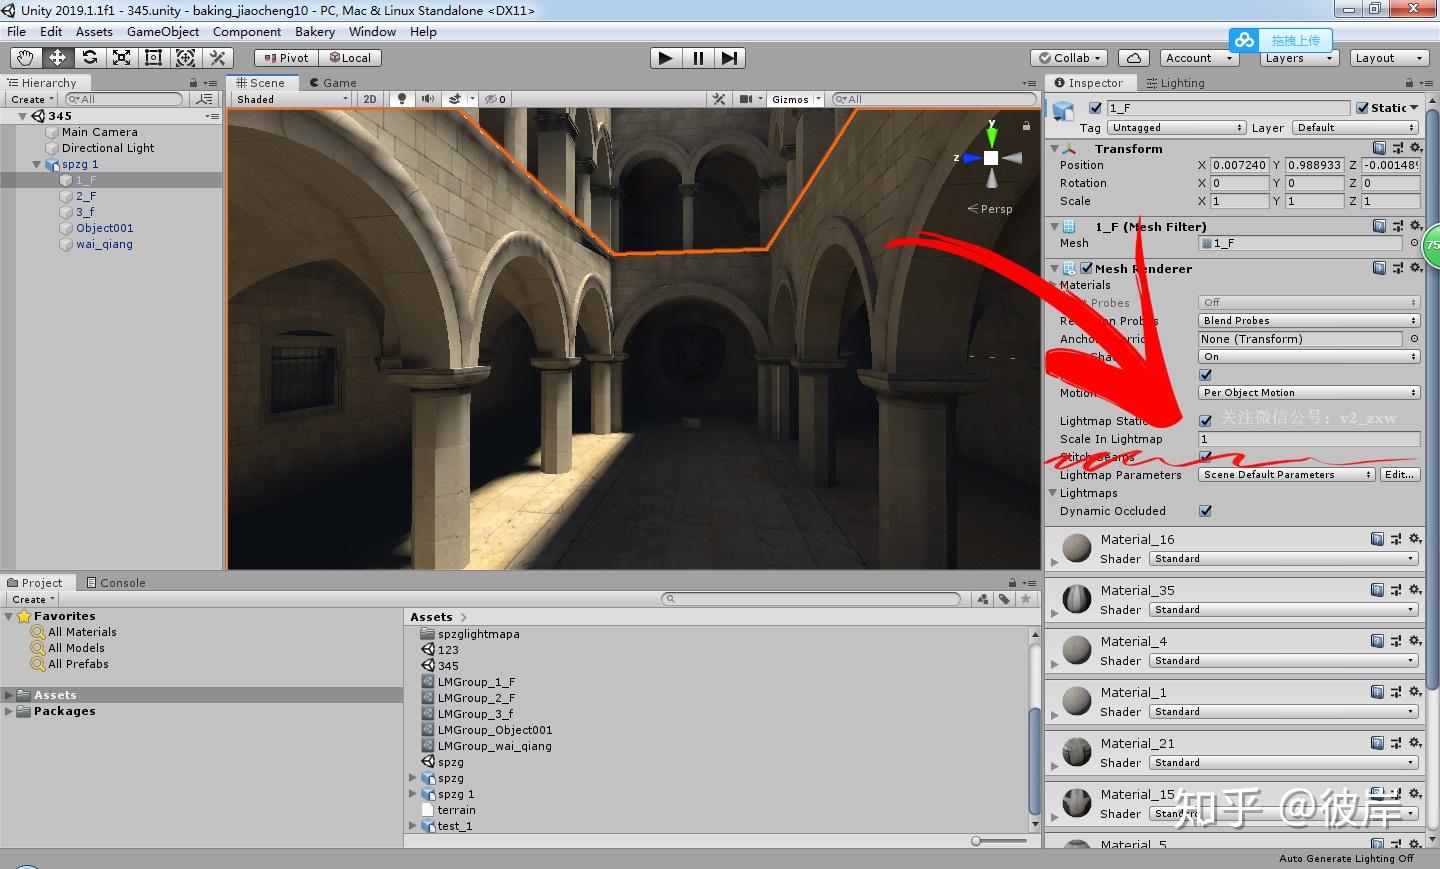Toggle the Static checkbox
Image resolution: width=1440 pixels, height=869 pixels.
(1362, 108)
